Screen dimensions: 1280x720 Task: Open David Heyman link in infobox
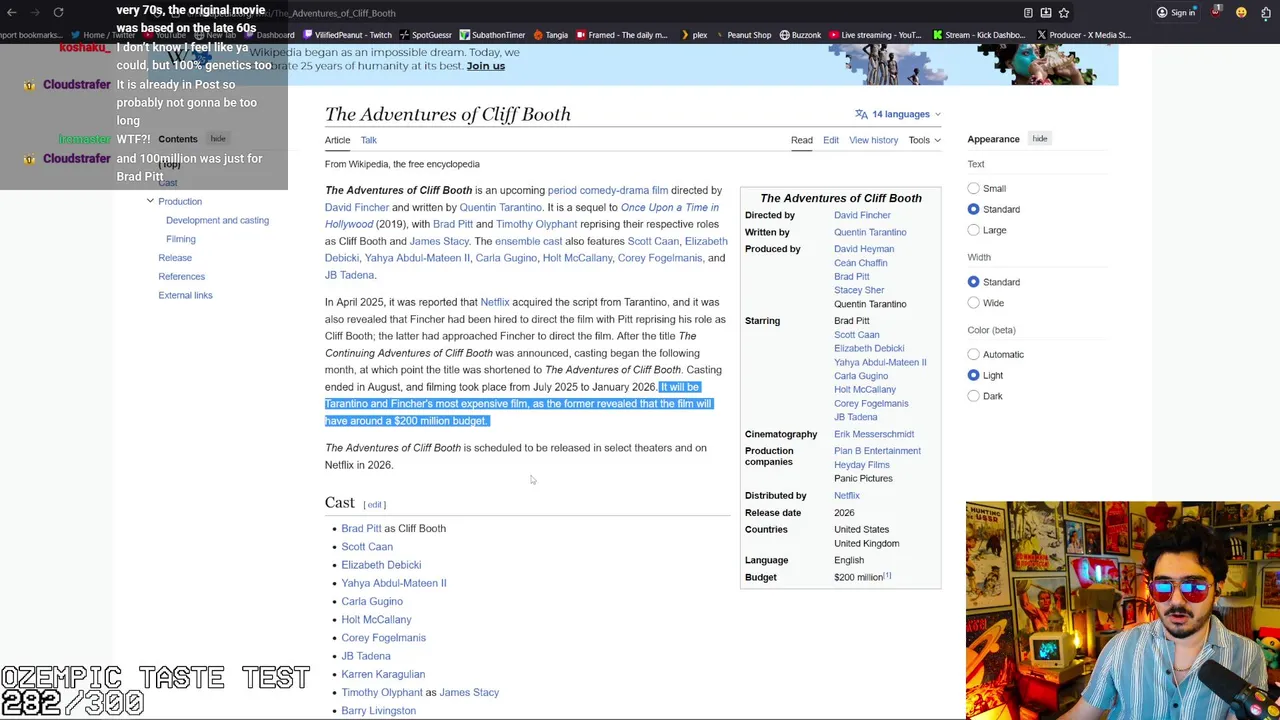[864, 249]
